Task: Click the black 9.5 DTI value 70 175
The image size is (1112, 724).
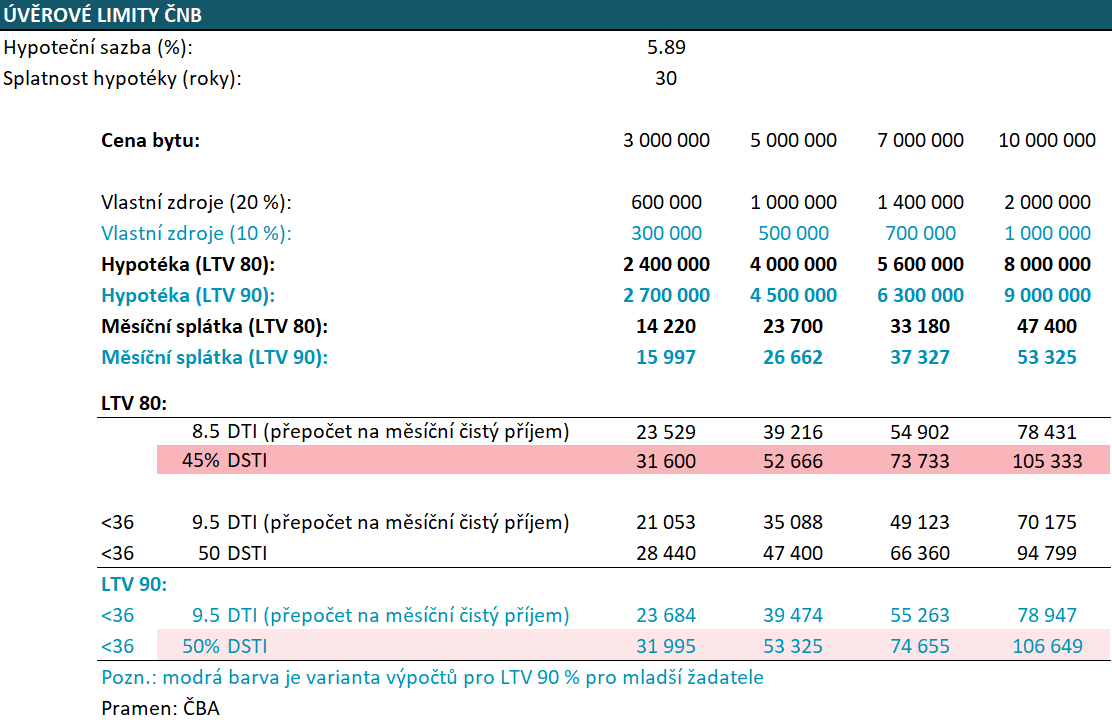Action: [x=1047, y=523]
